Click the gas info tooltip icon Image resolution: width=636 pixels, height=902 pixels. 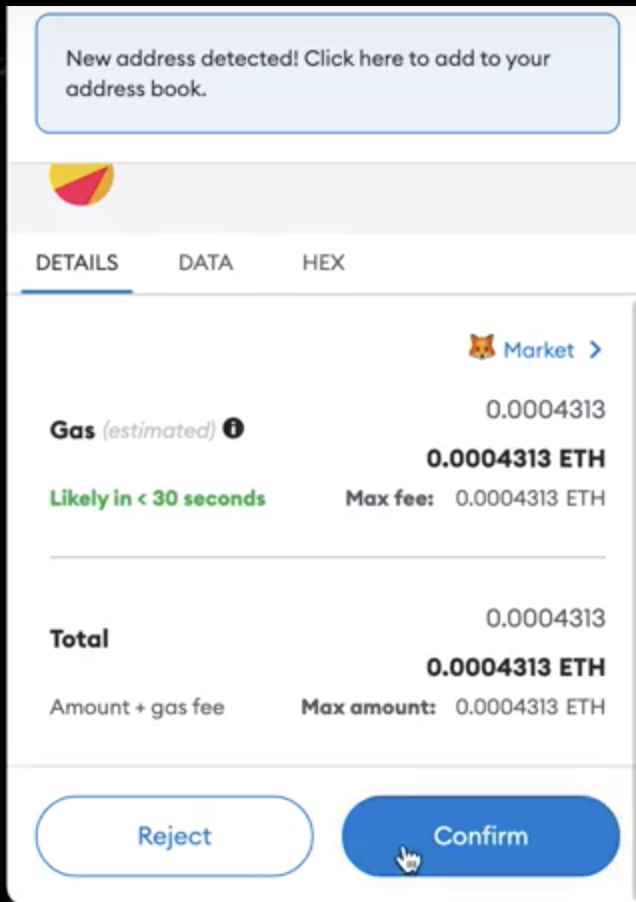click(x=233, y=429)
